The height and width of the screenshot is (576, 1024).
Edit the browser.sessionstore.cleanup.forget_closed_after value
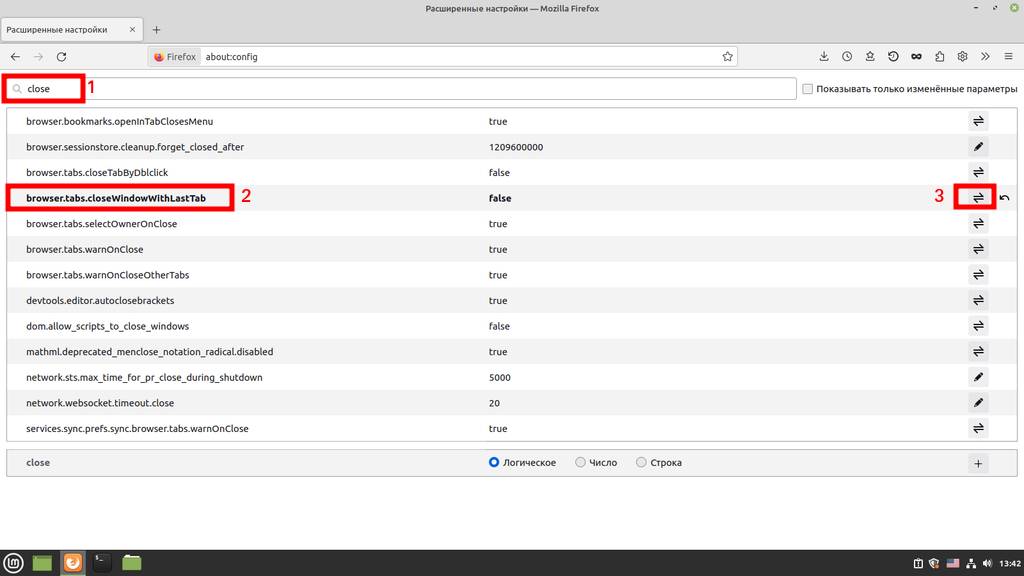click(x=978, y=147)
